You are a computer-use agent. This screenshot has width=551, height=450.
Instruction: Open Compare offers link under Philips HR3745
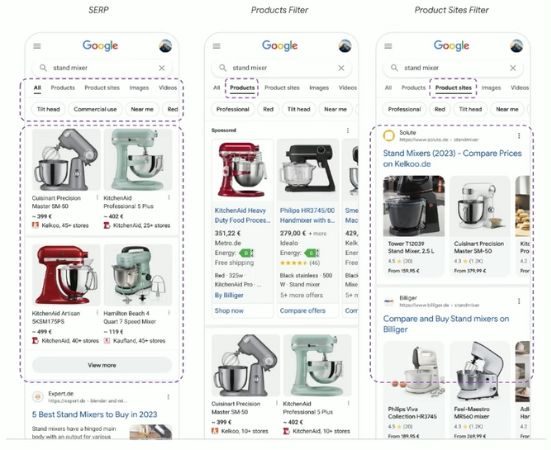[303, 311]
